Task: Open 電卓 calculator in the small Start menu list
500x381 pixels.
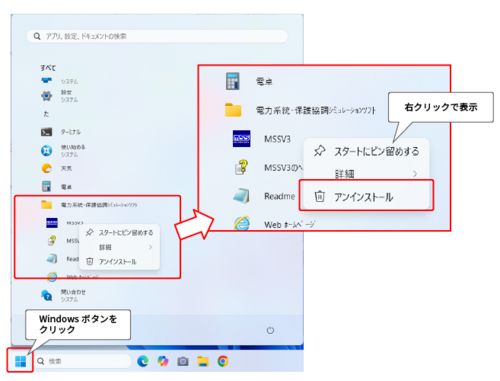Action: coord(46,186)
